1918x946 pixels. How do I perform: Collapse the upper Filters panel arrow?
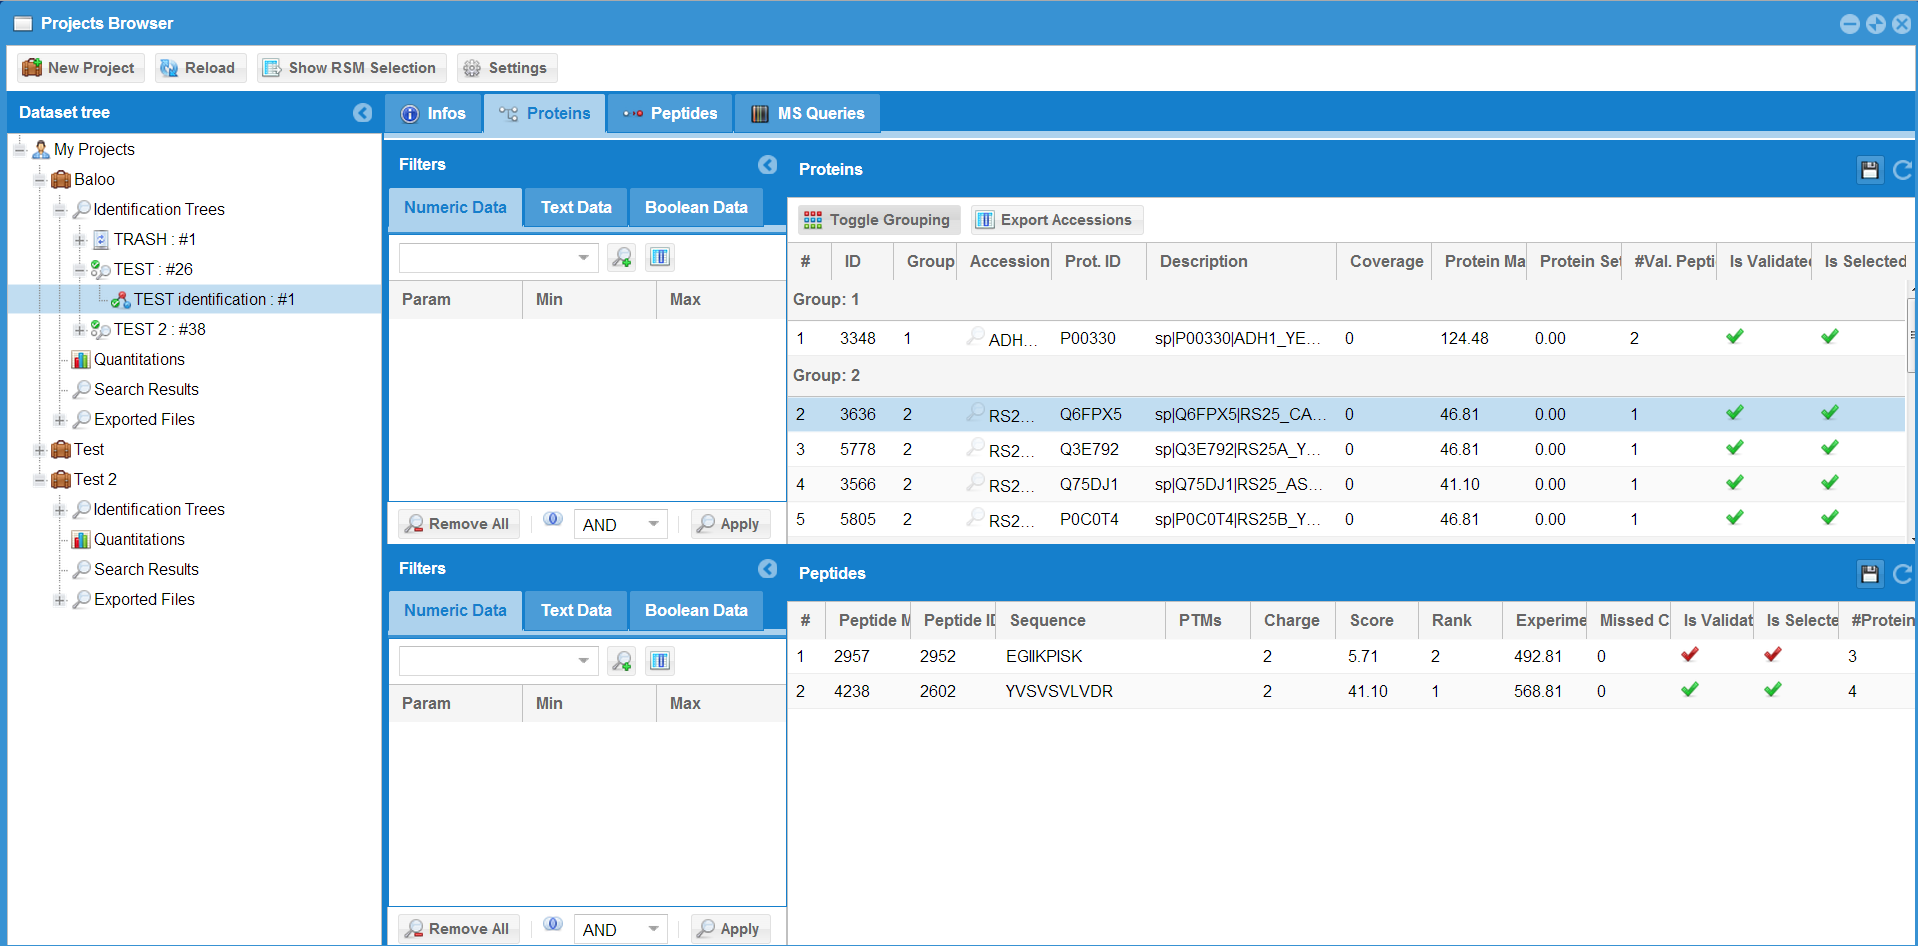pos(767,165)
